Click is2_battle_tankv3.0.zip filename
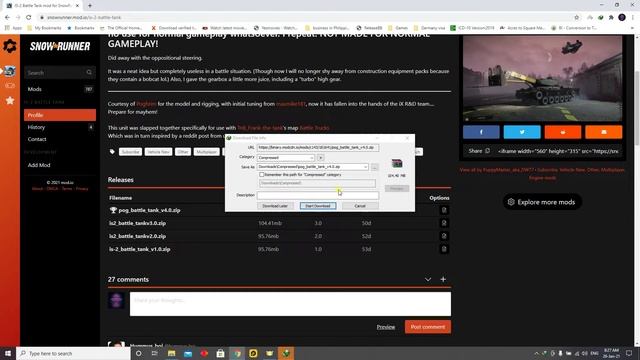This screenshot has width=640, height=360. [138, 223]
